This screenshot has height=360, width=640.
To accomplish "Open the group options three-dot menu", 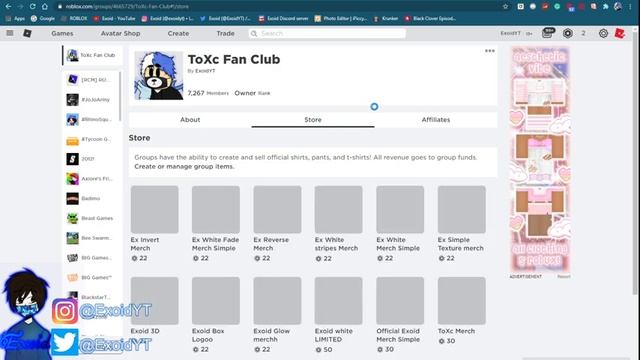I will tap(490, 51).
